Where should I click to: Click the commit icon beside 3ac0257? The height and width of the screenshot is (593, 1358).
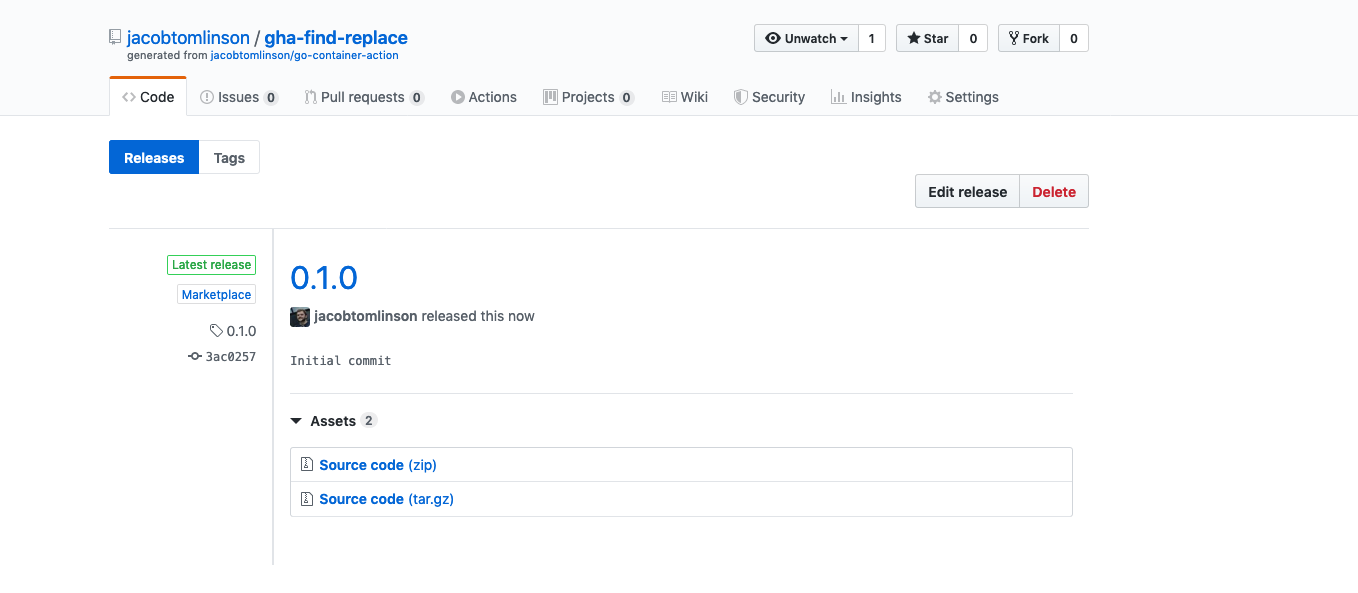195,356
